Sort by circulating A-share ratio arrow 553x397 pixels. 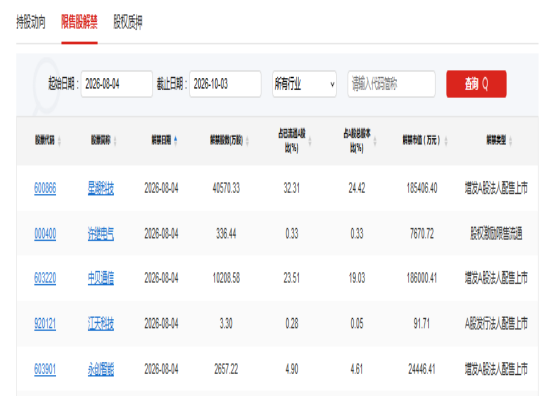310,141
